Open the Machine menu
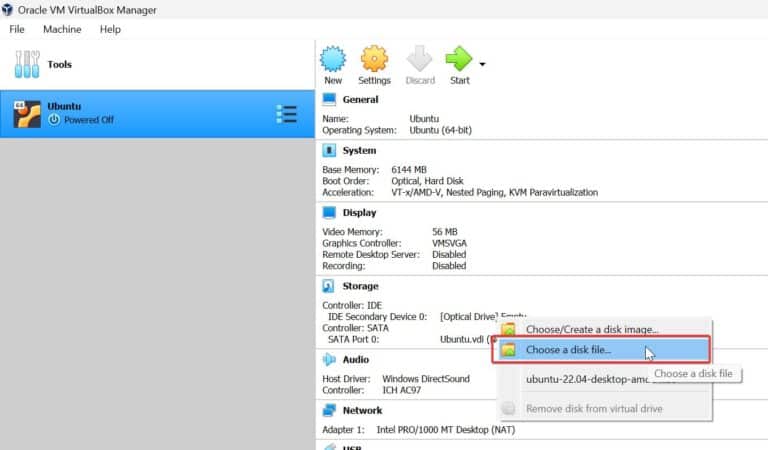 pyautogui.click(x=62, y=29)
